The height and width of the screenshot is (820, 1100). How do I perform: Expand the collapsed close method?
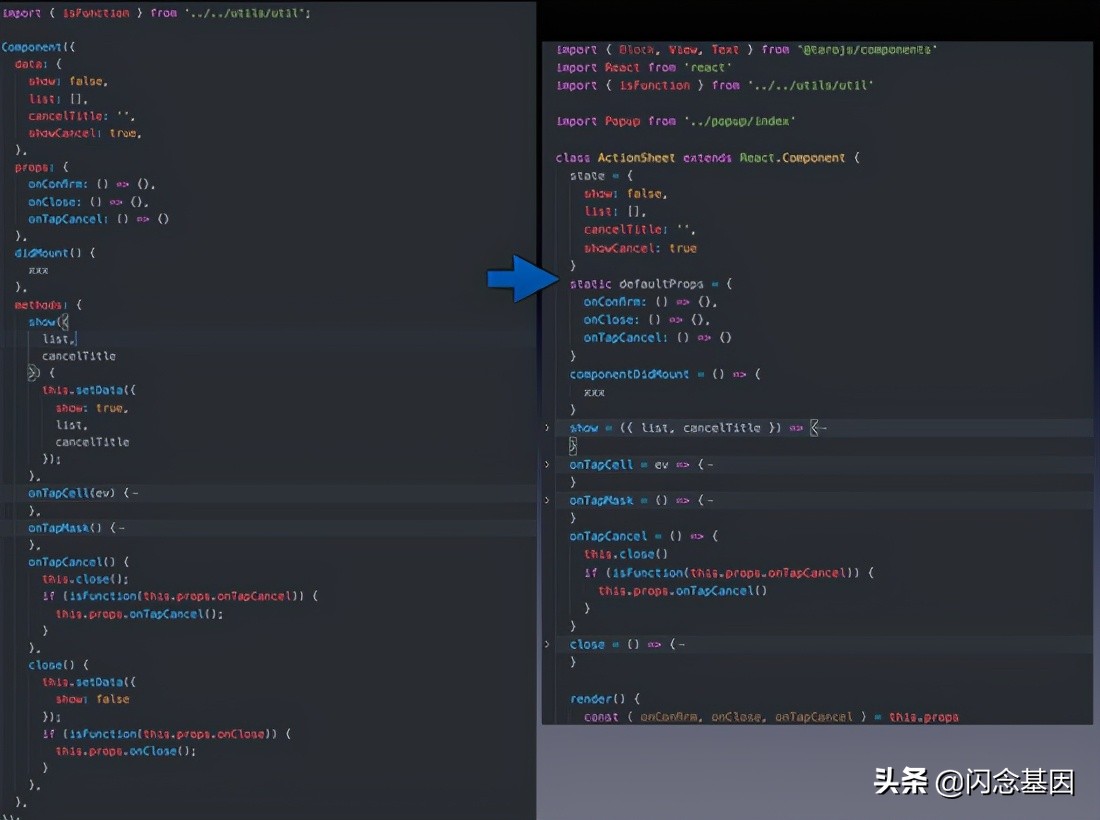click(546, 644)
